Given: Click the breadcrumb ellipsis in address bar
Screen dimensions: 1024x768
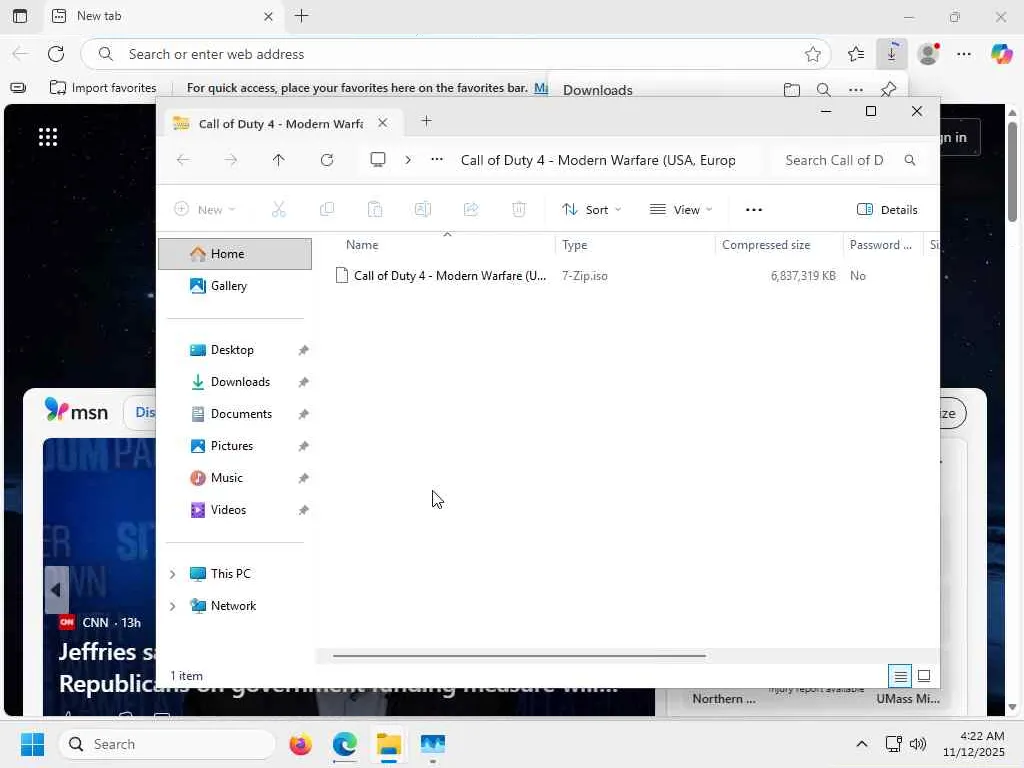Looking at the screenshot, I should (437, 160).
